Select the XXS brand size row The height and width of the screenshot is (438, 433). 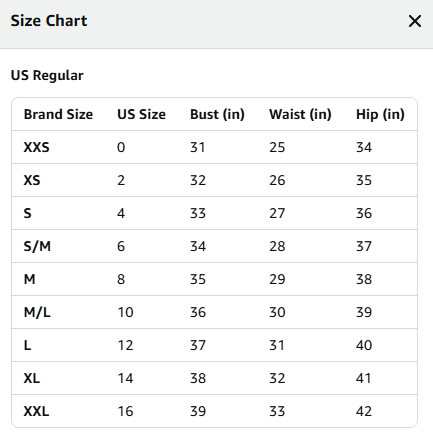214,147
